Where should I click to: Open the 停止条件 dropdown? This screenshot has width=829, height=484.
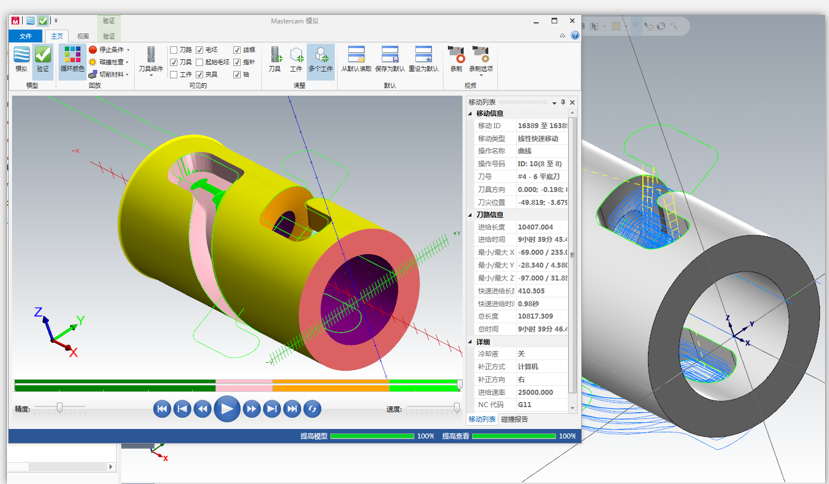(x=108, y=49)
